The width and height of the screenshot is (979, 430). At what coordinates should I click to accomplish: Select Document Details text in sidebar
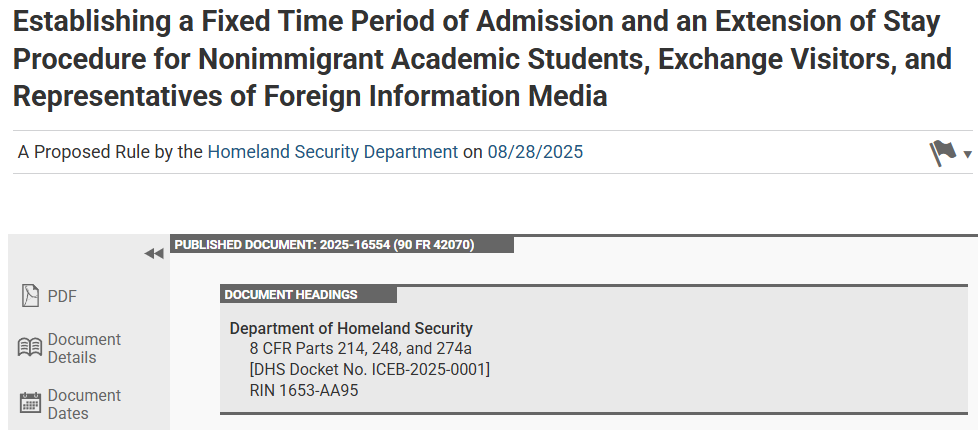(84, 348)
